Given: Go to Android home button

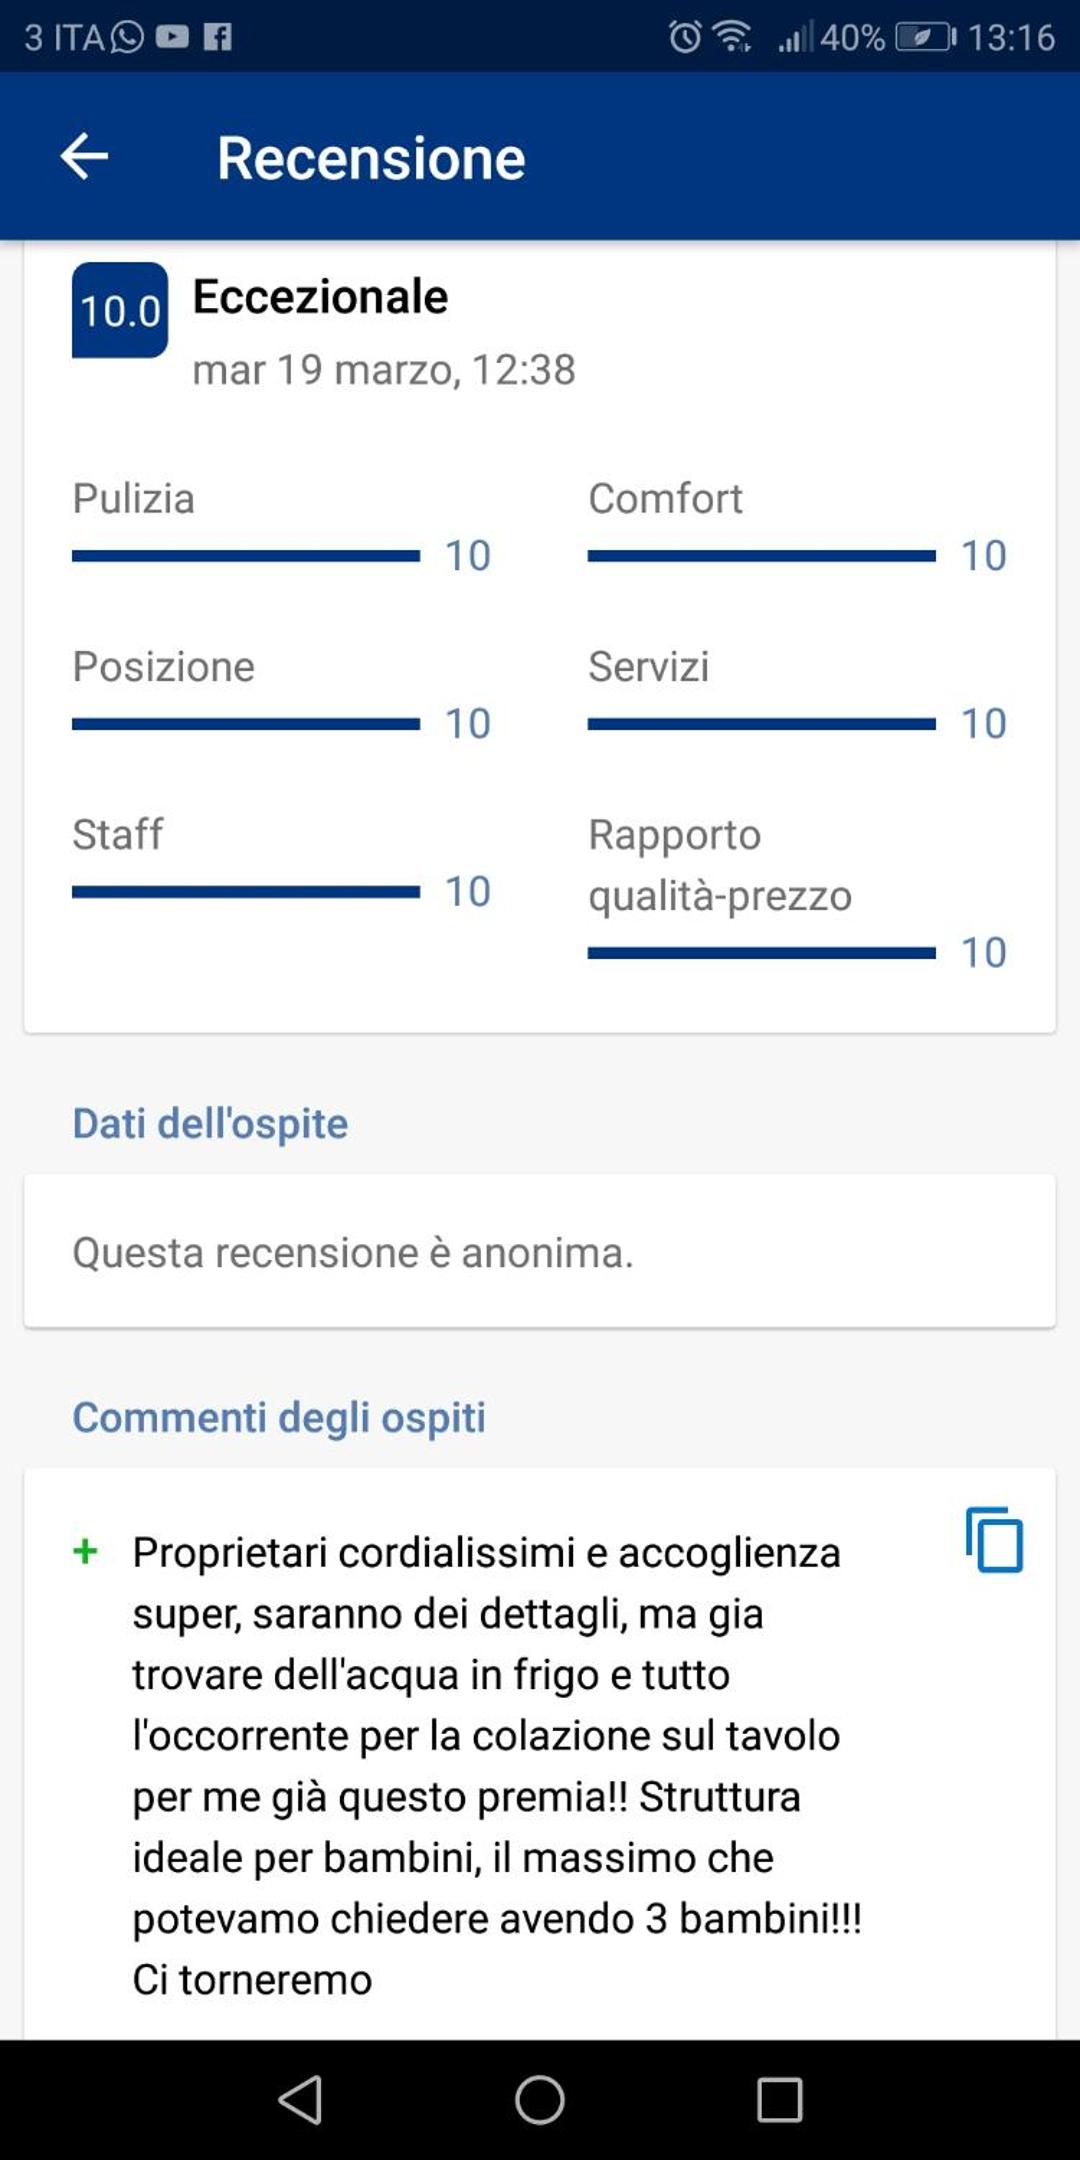Looking at the screenshot, I should pos(540,2099).
